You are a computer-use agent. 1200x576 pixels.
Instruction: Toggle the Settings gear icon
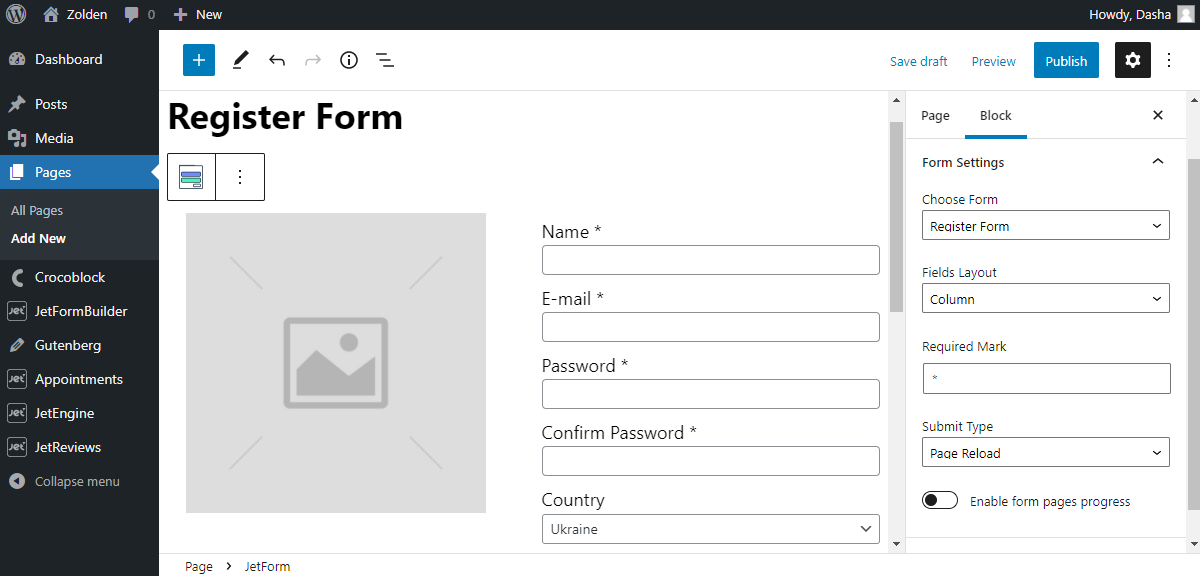click(x=1132, y=60)
